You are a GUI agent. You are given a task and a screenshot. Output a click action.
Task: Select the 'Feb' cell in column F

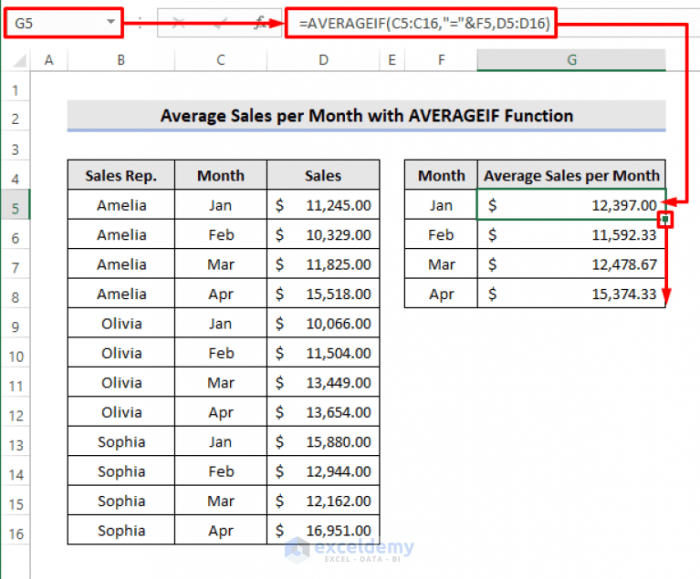coord(441,234)
